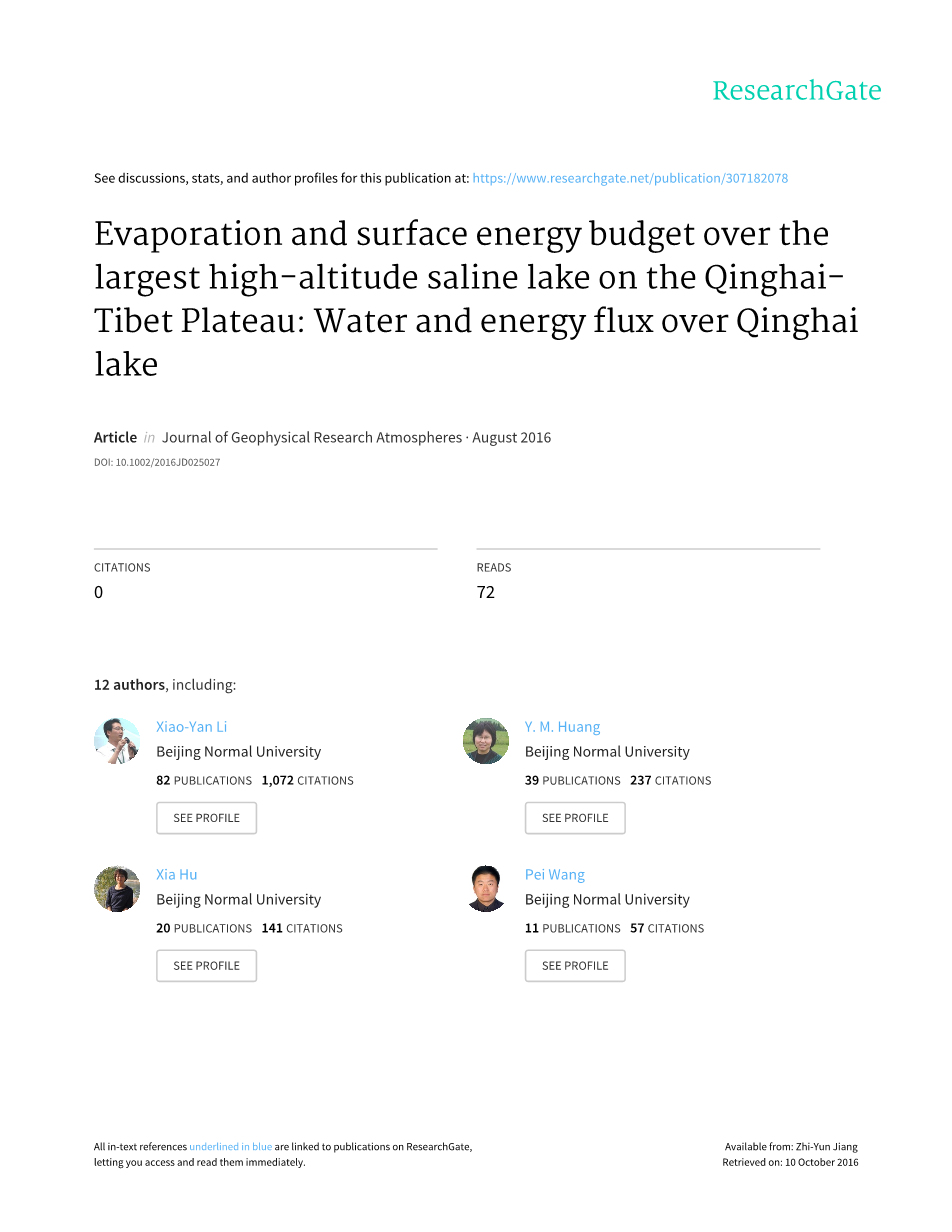The width and height of the screenshot is (952, 1232).
Task: Click the ResearchGate logo
Action: tap(796, 91)
